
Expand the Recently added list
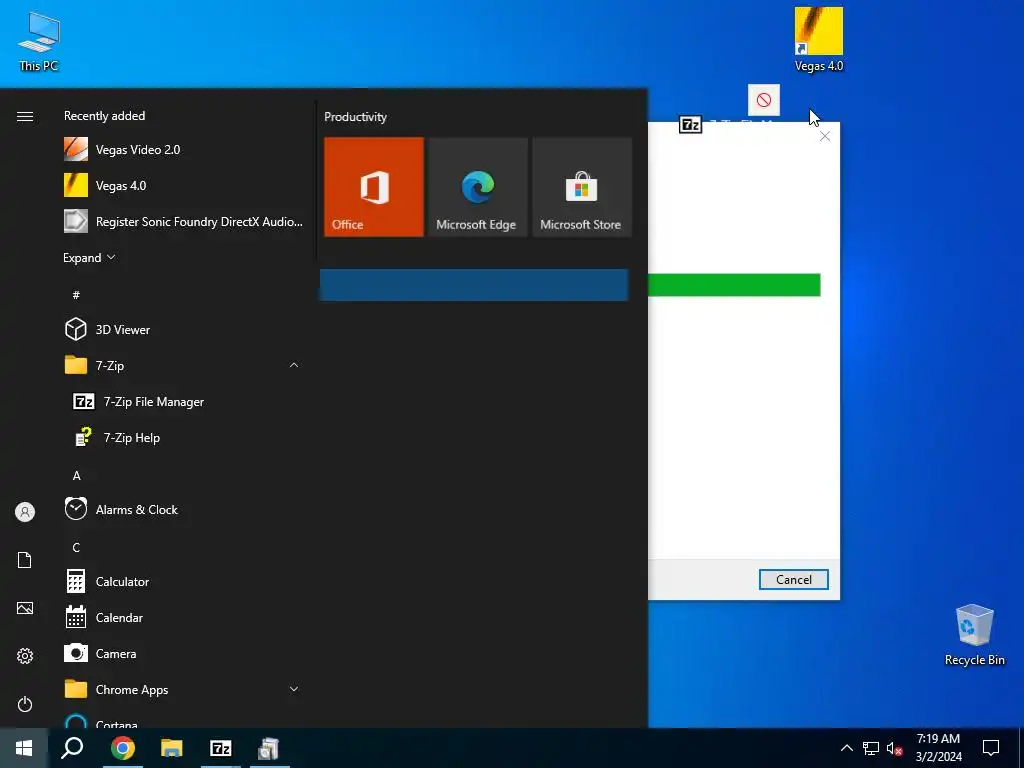[89, 257]
